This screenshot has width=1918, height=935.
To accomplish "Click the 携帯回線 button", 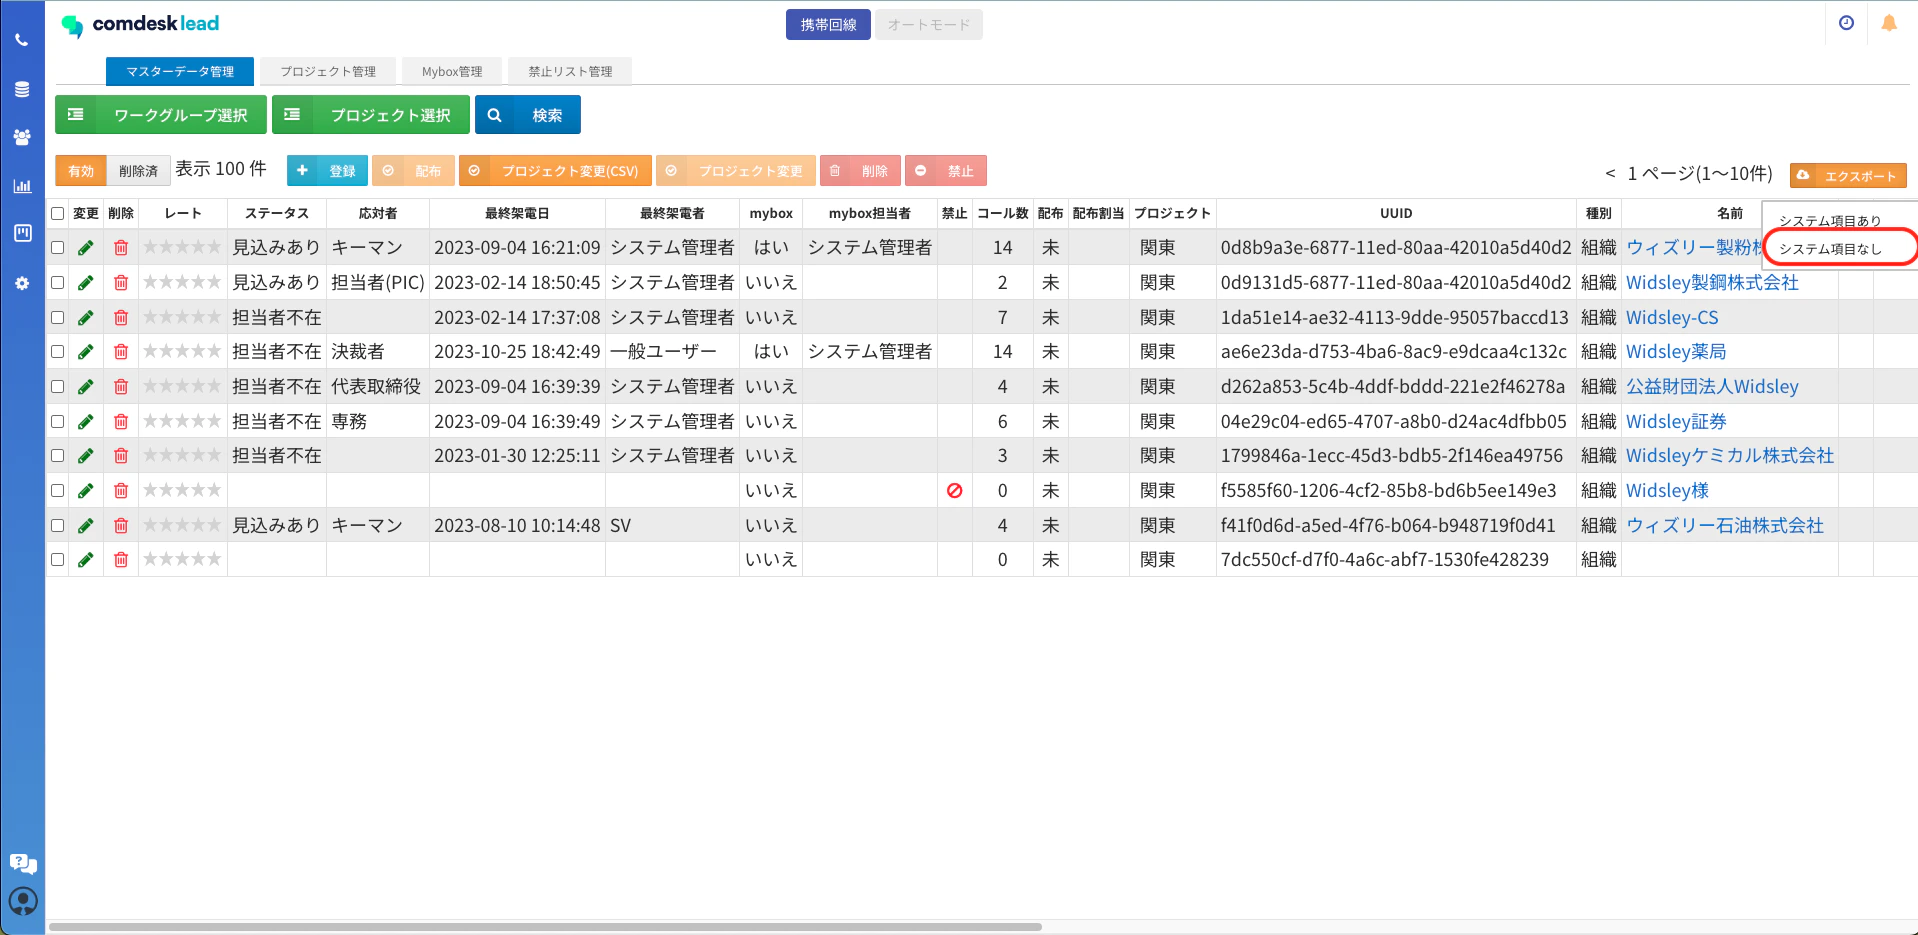I will click(x=828, y=25).
